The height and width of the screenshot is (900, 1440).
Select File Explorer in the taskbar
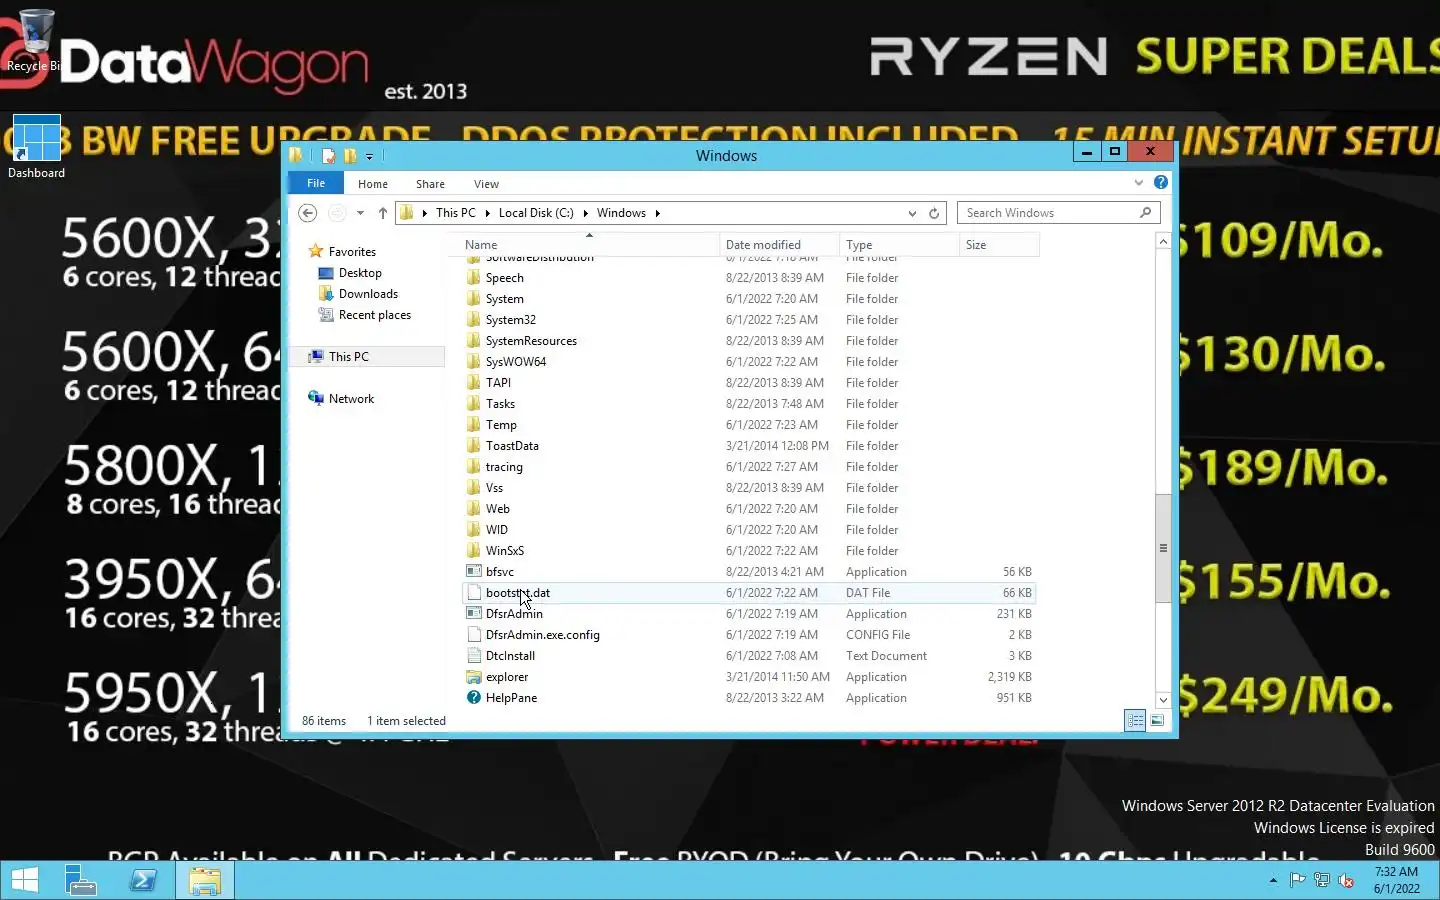click(205, 880)
